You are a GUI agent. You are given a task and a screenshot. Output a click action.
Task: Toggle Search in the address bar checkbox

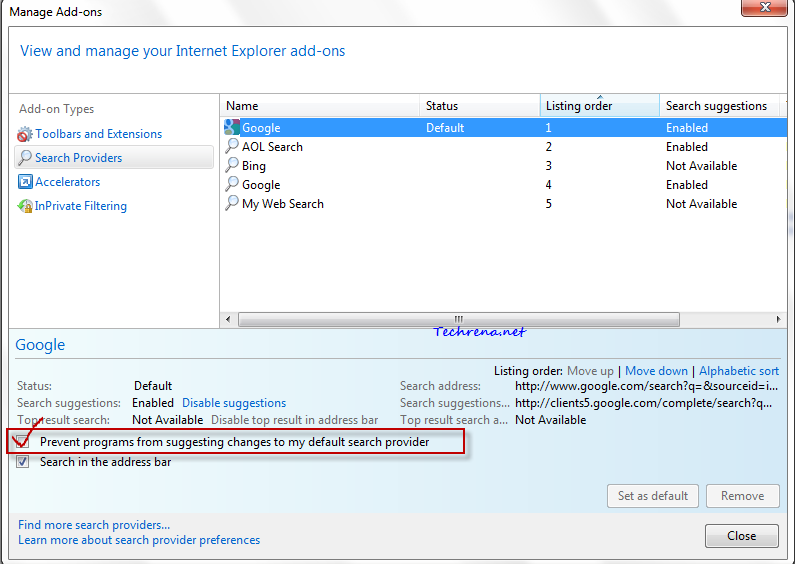22,462
